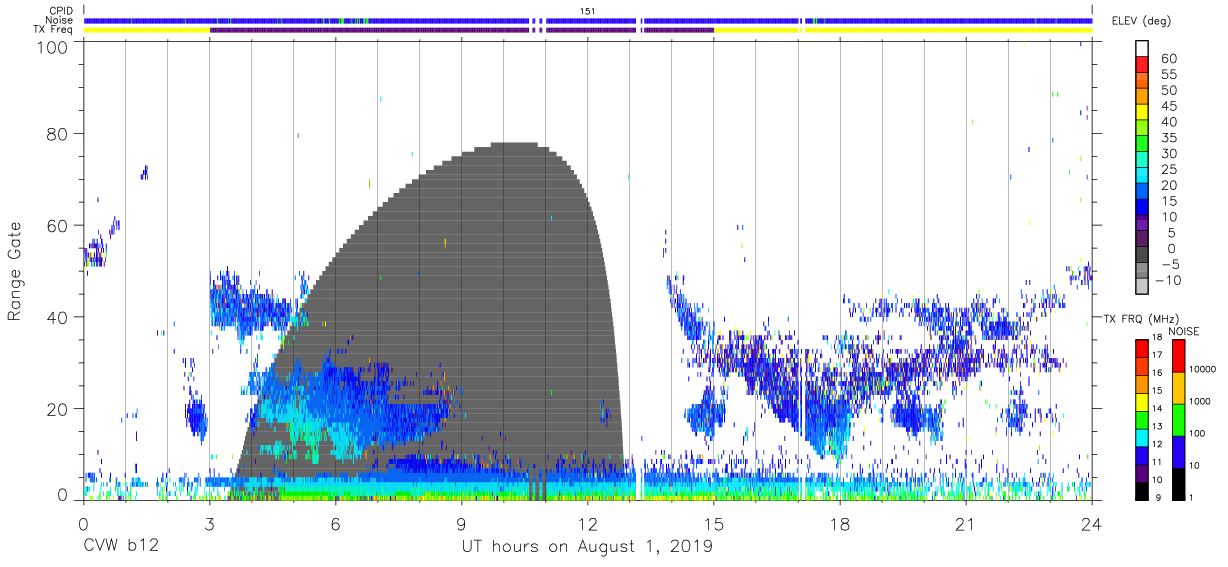Screen dimensions: 1228x567
Task: Click the x-axis hour tick '9'
Action: 461,524
